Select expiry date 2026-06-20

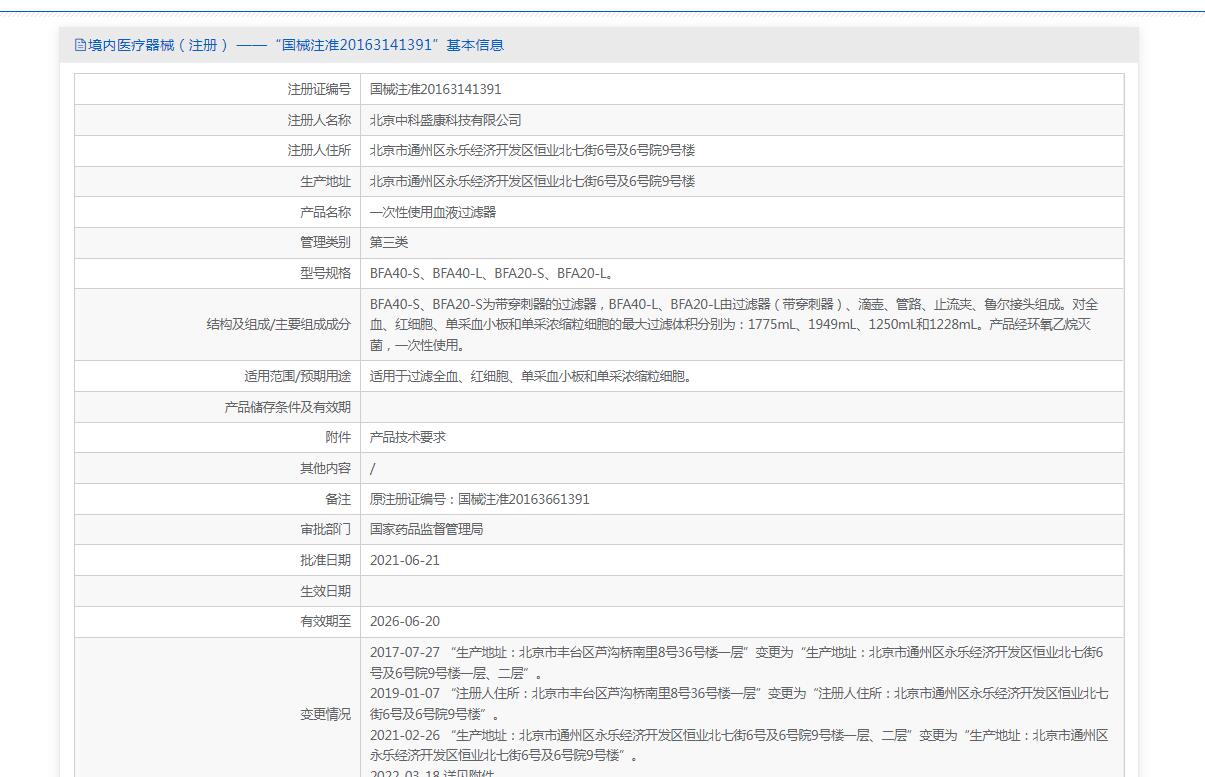tap(404, 621)
